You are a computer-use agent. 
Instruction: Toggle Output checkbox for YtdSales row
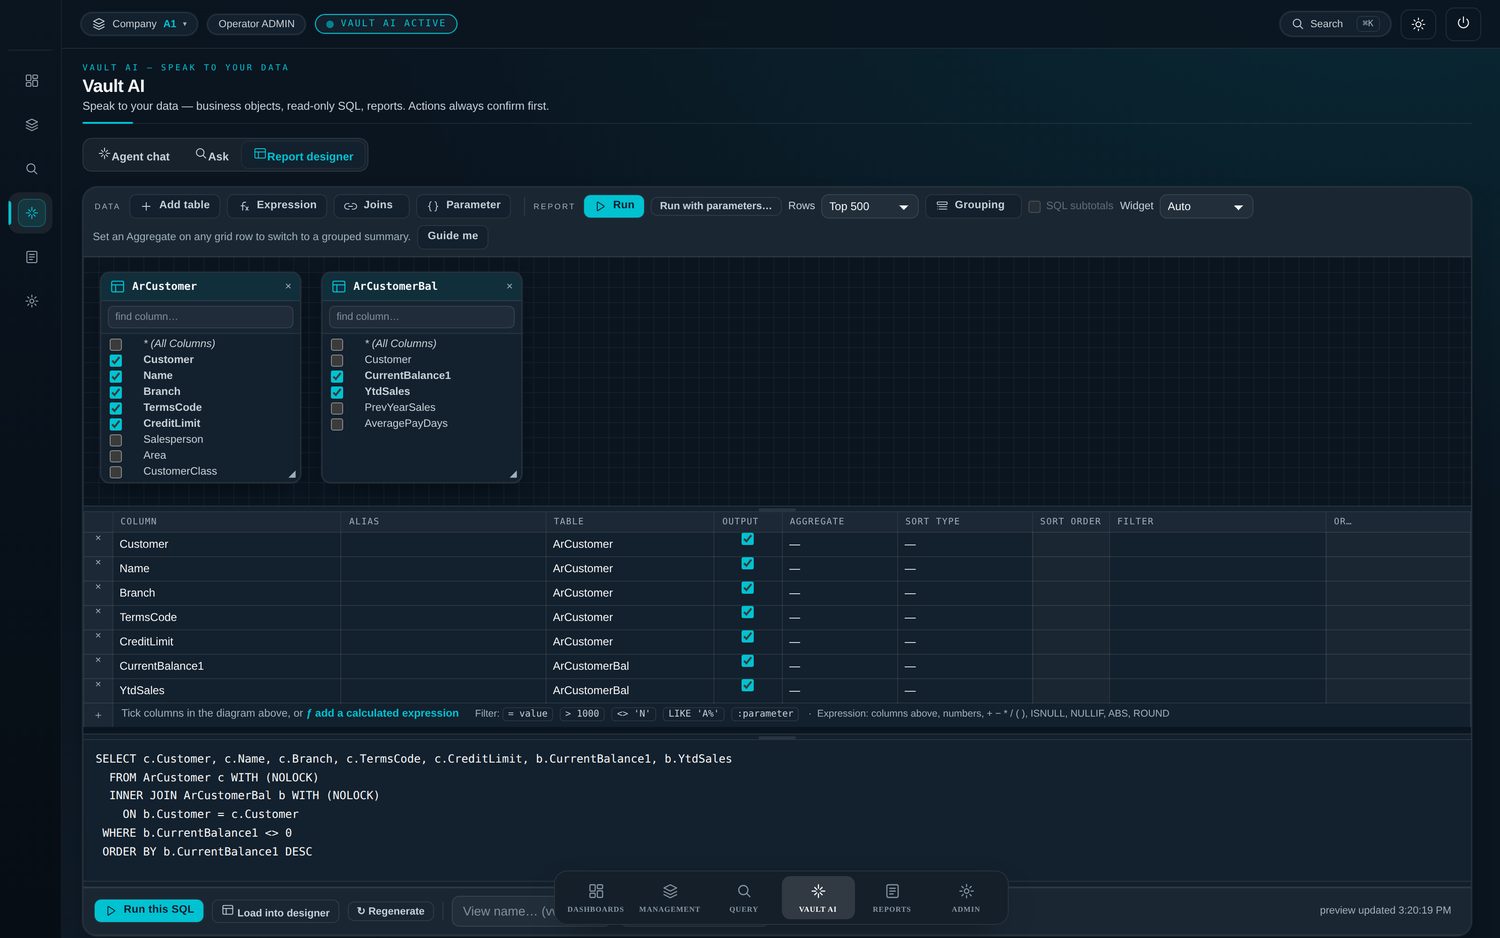click(747, 685)
